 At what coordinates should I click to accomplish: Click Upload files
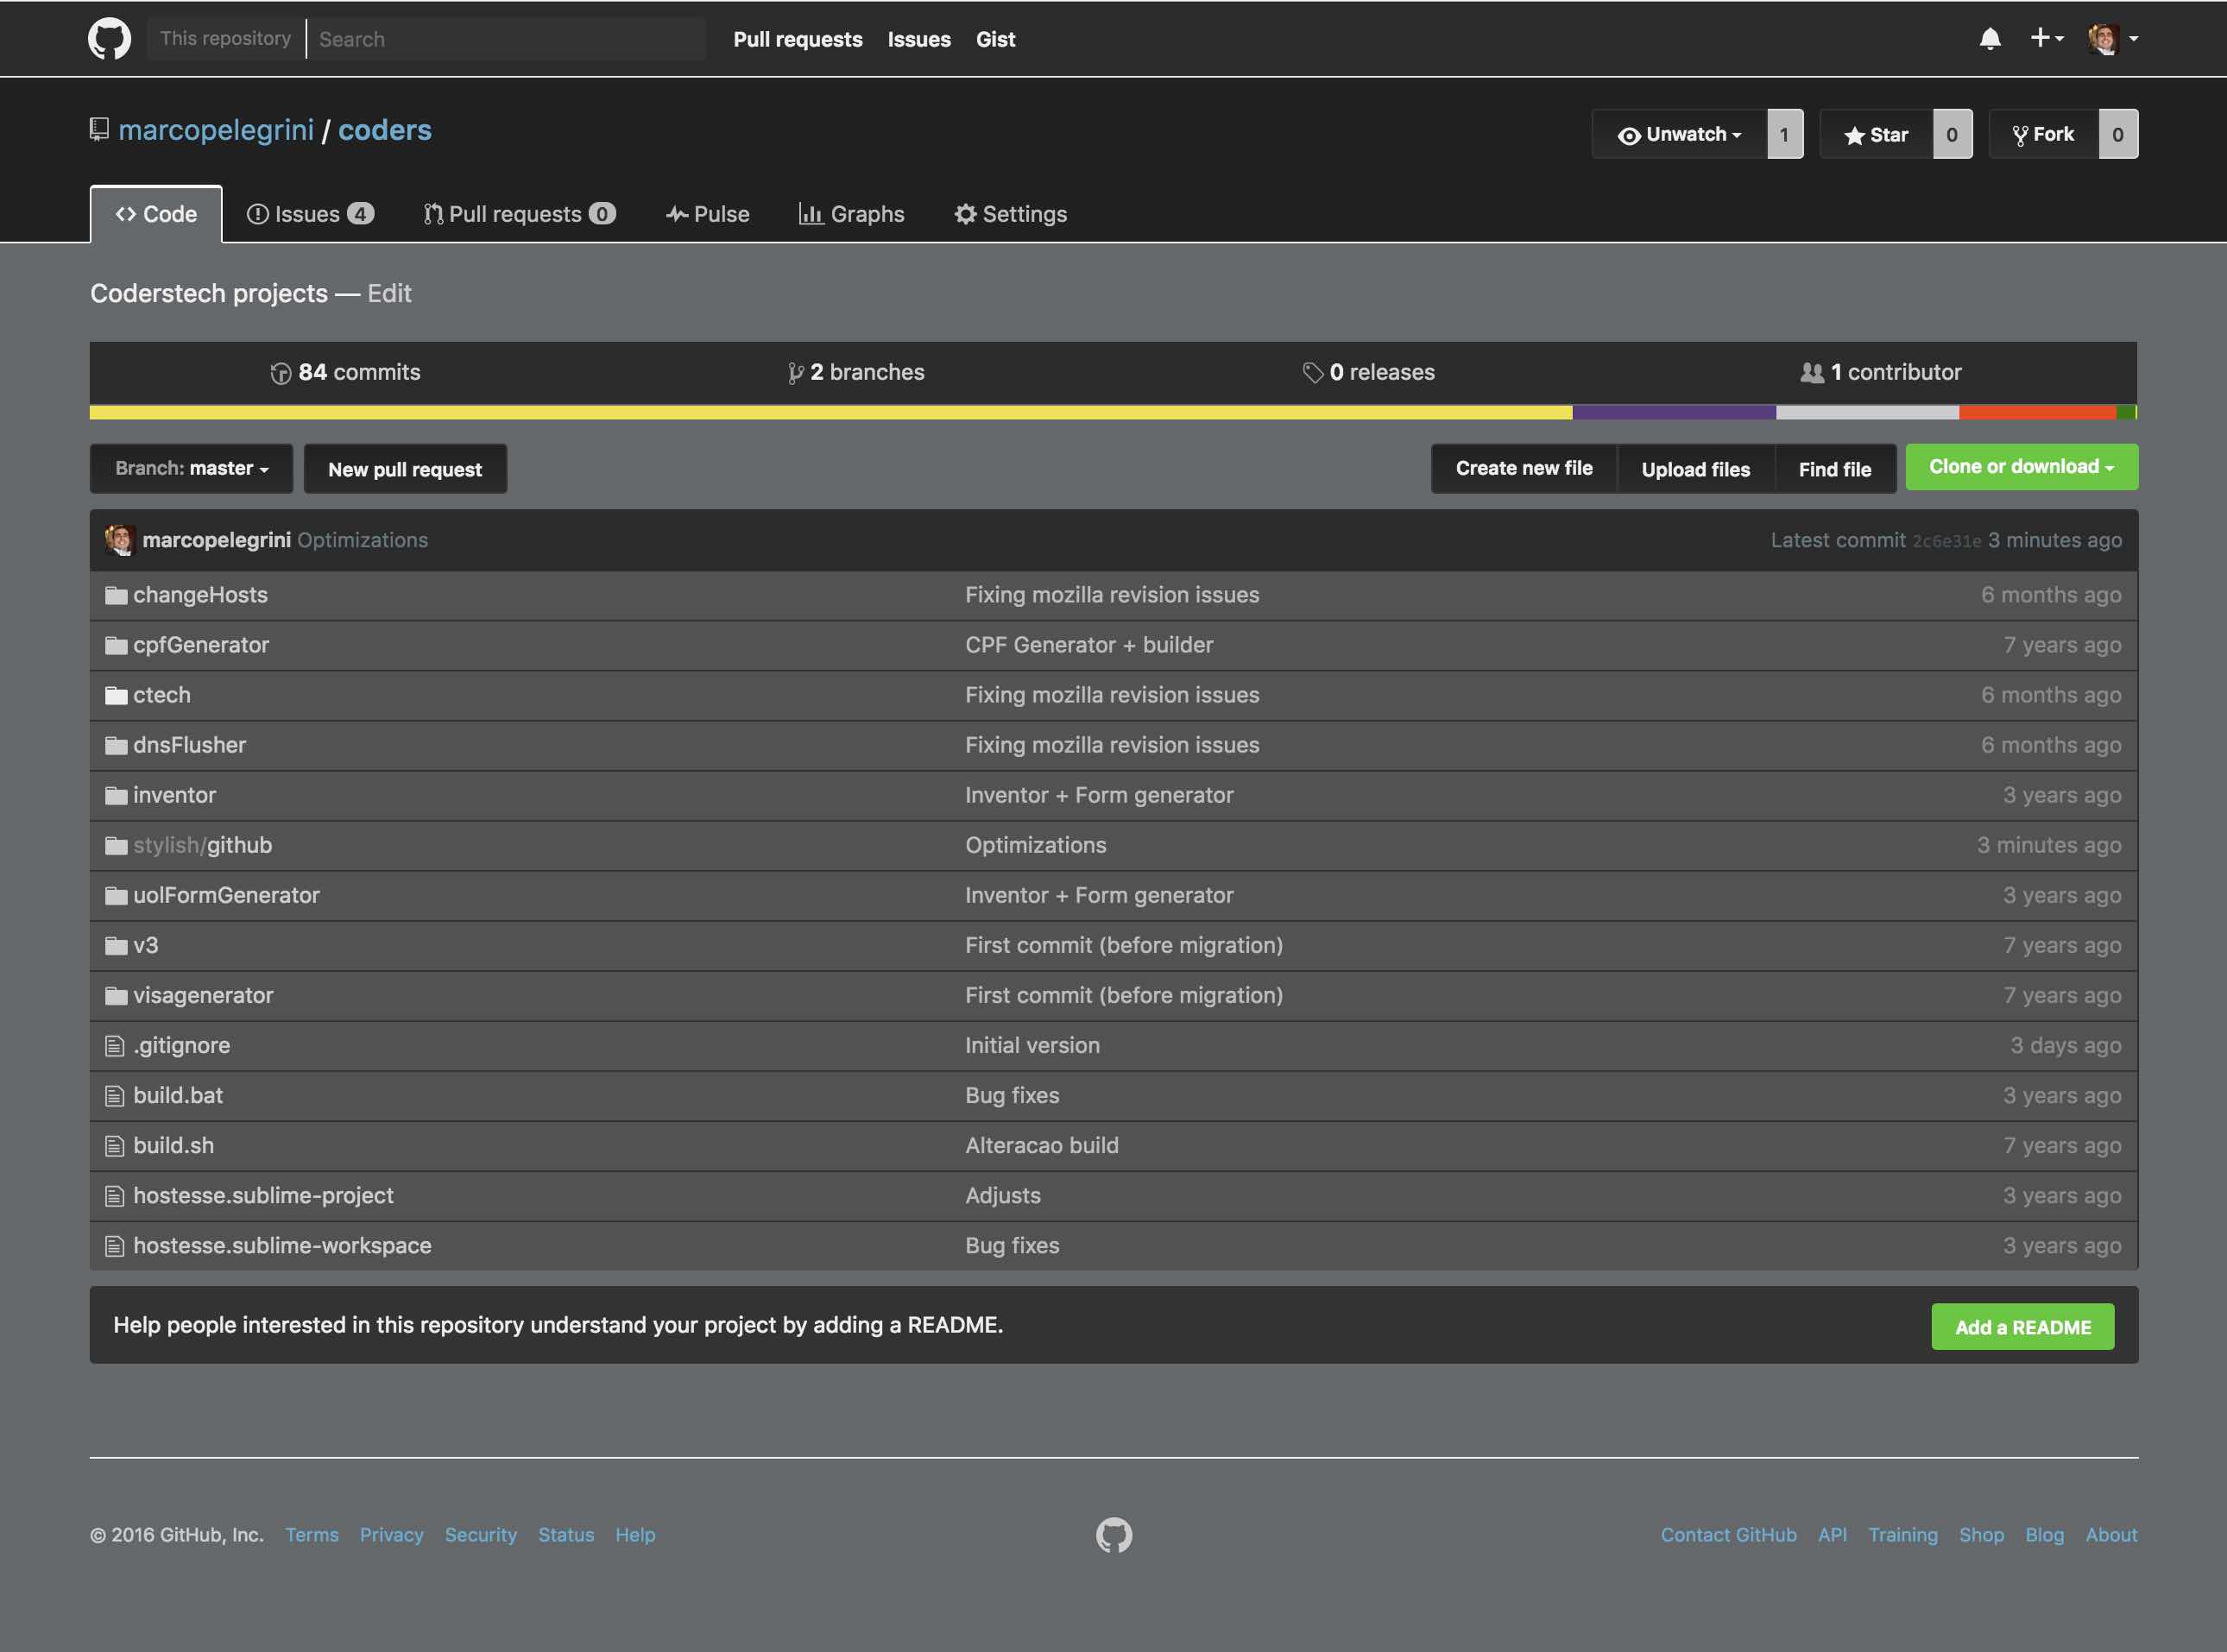(1696, 469)
